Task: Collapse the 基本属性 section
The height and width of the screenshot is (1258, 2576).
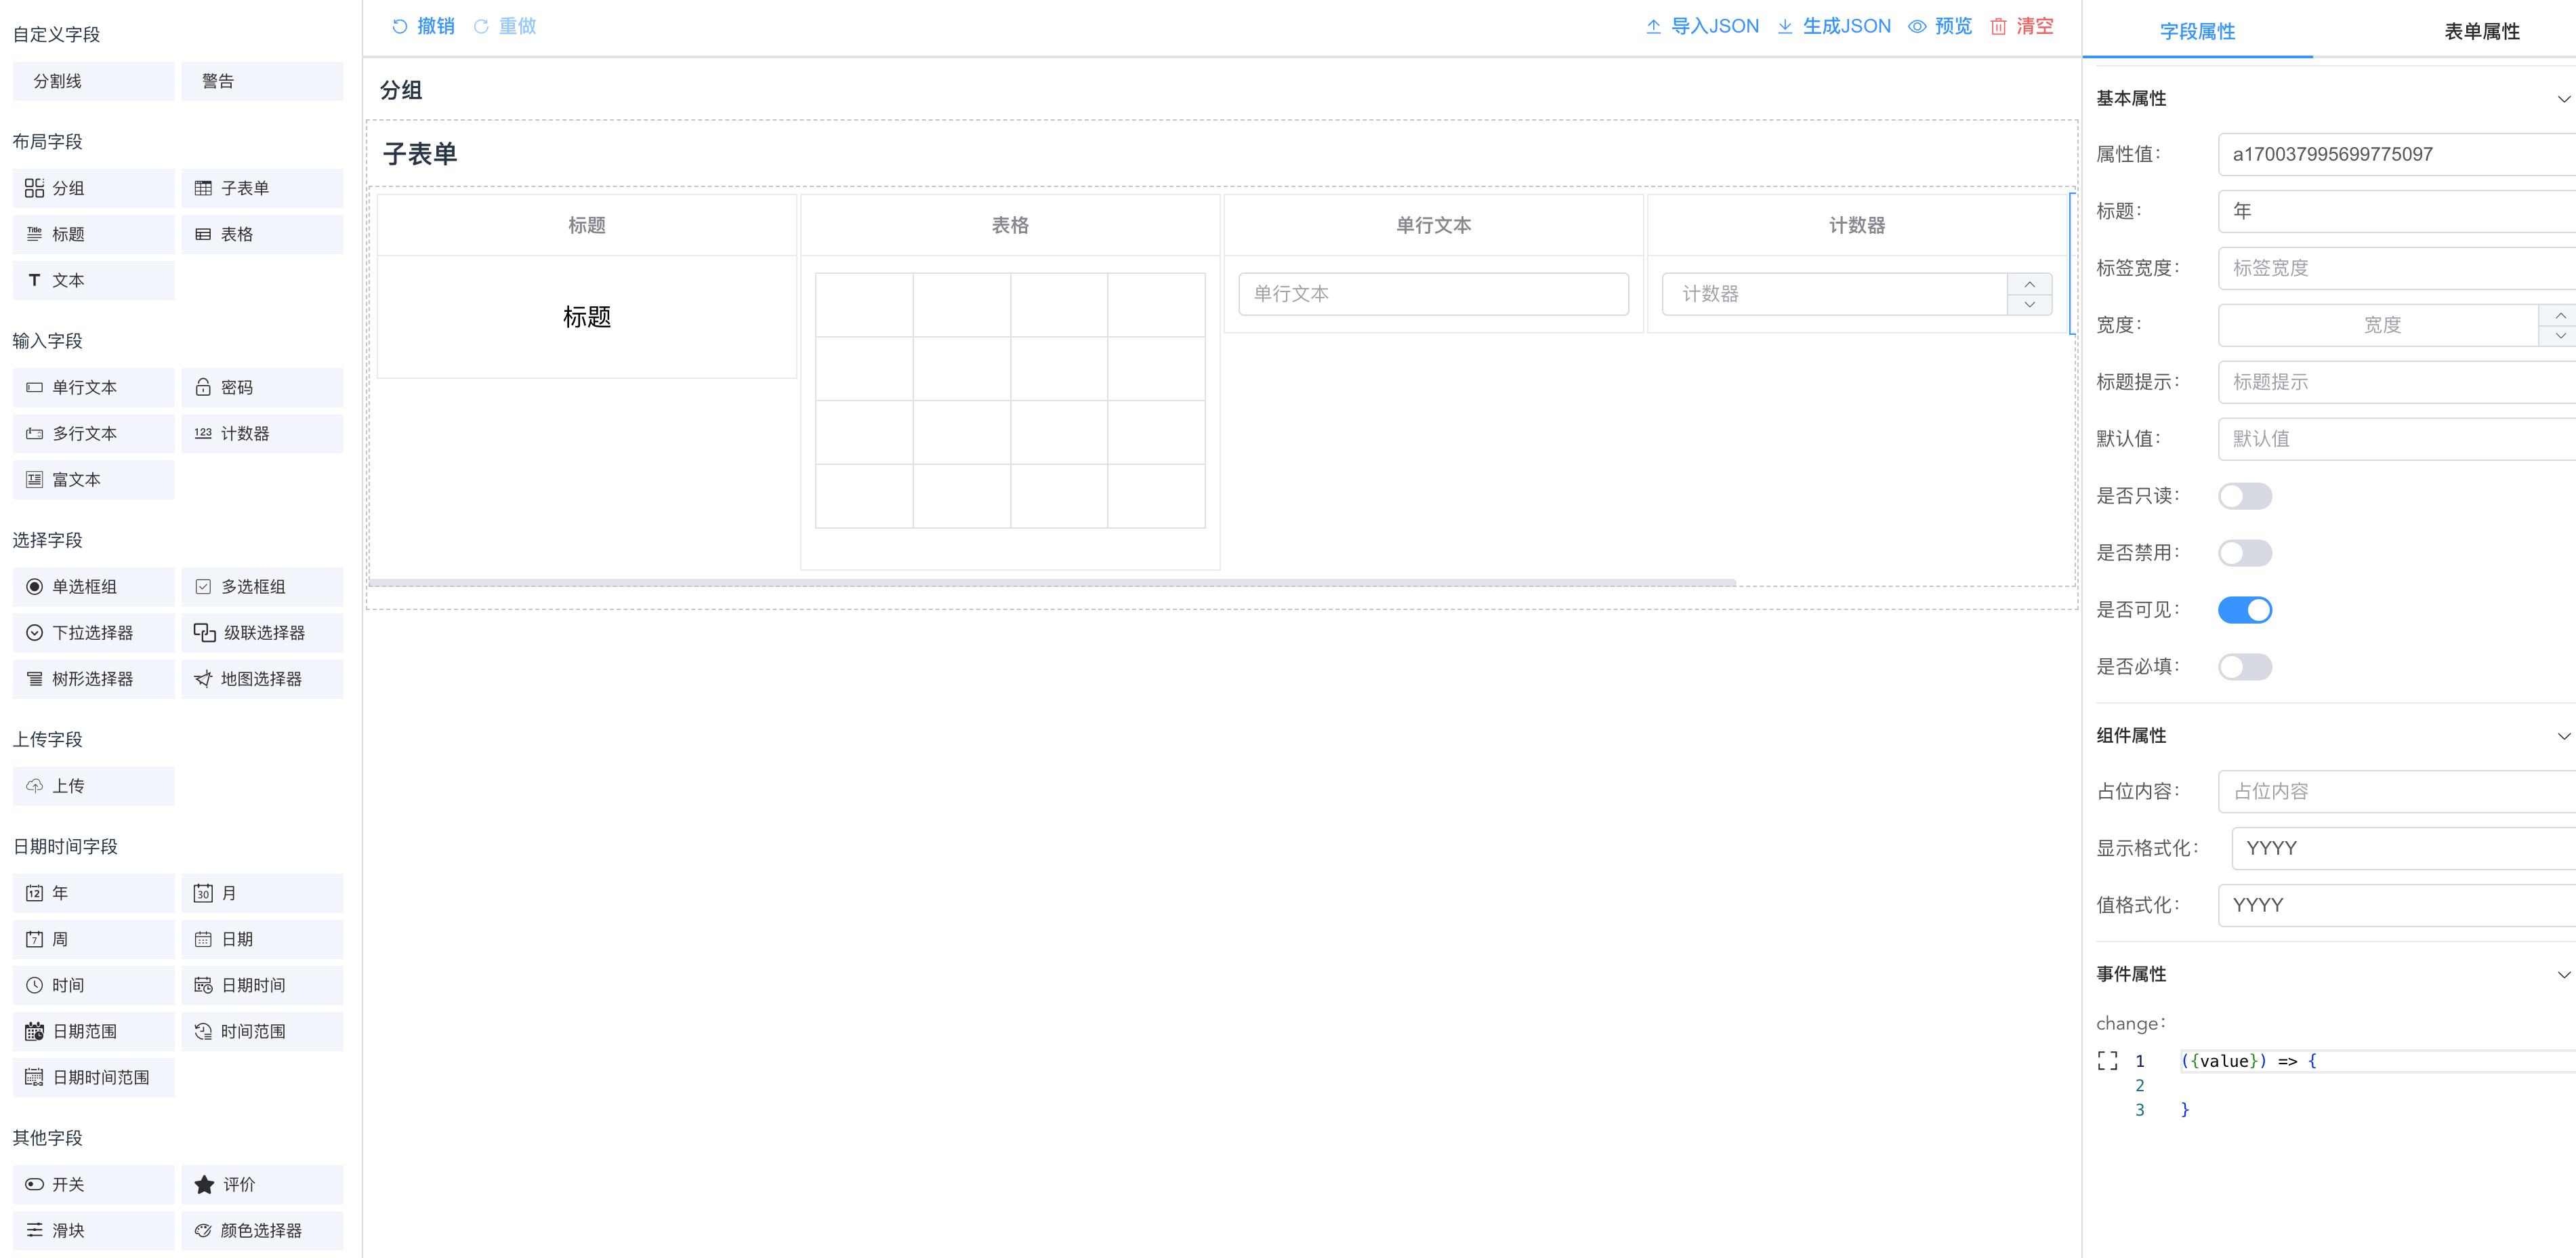Action: 2563,98
